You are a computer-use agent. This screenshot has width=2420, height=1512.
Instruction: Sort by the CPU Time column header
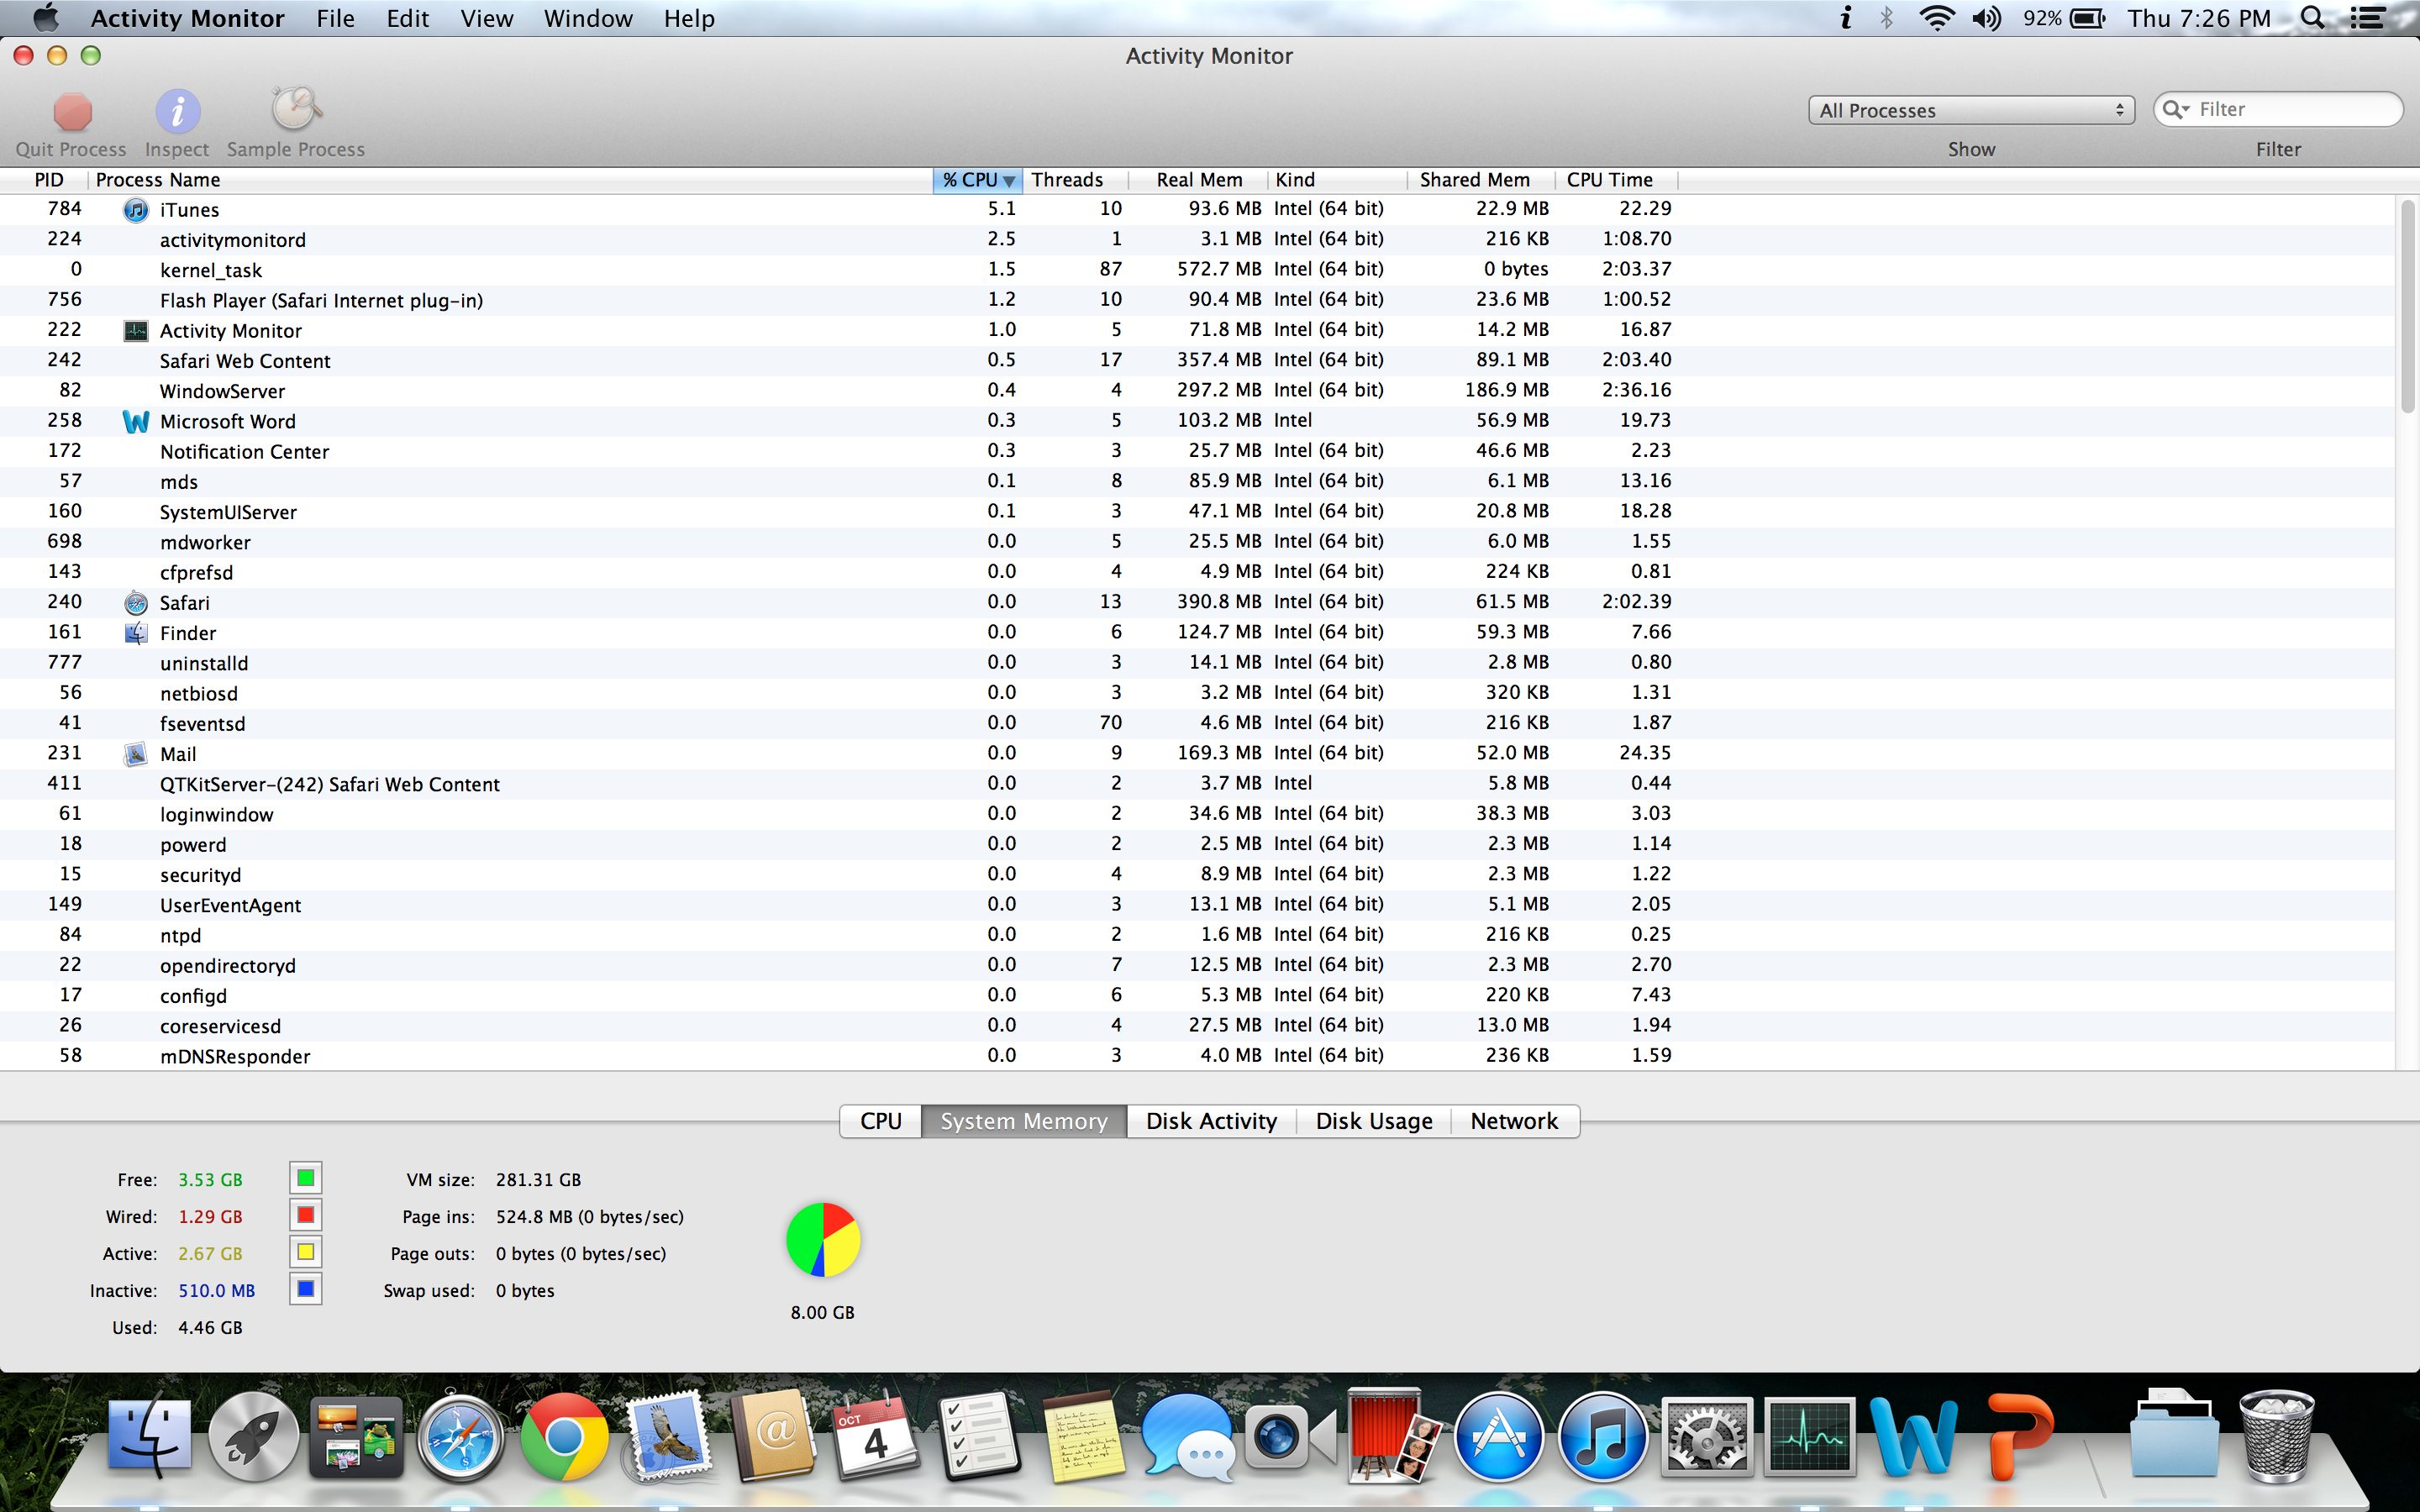1616,180
